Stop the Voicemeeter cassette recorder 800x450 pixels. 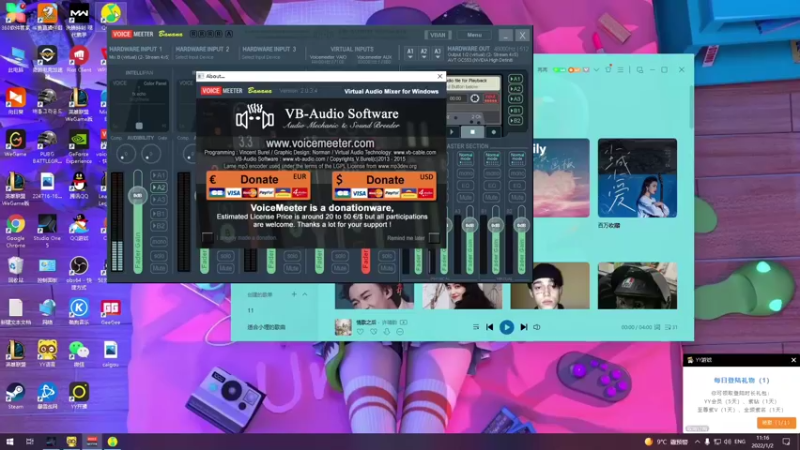[x=472, y=132]
